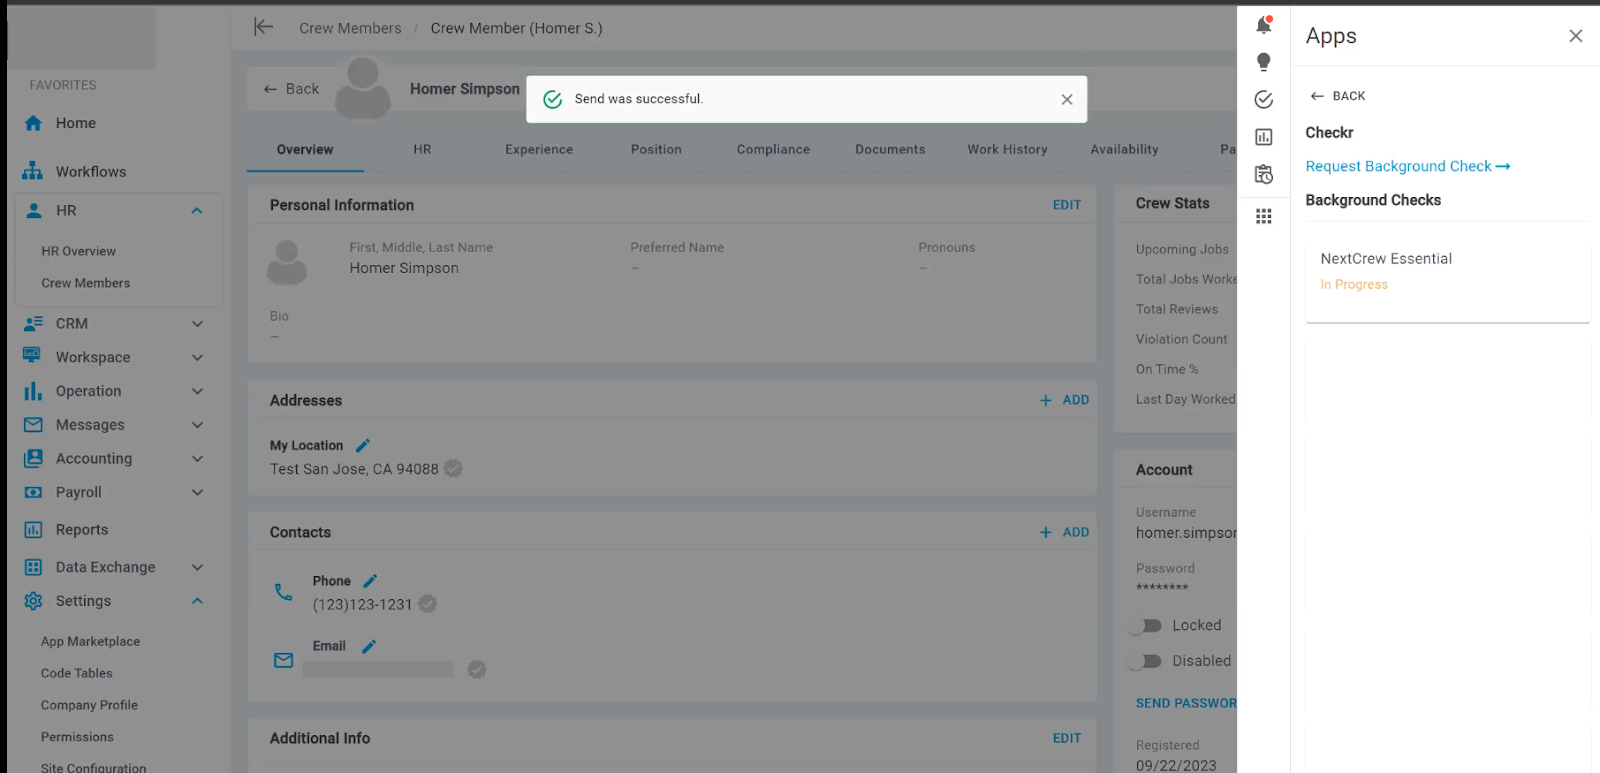Open Crew Members in the sidebar
The image size is (1600, 773).
pos(85,283)
